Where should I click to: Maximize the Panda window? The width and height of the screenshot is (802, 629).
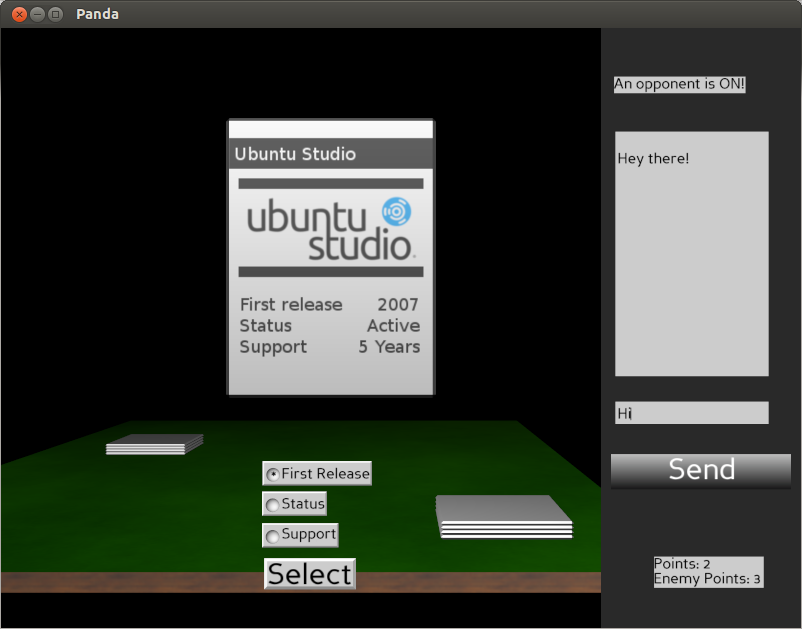coord(55,14)
